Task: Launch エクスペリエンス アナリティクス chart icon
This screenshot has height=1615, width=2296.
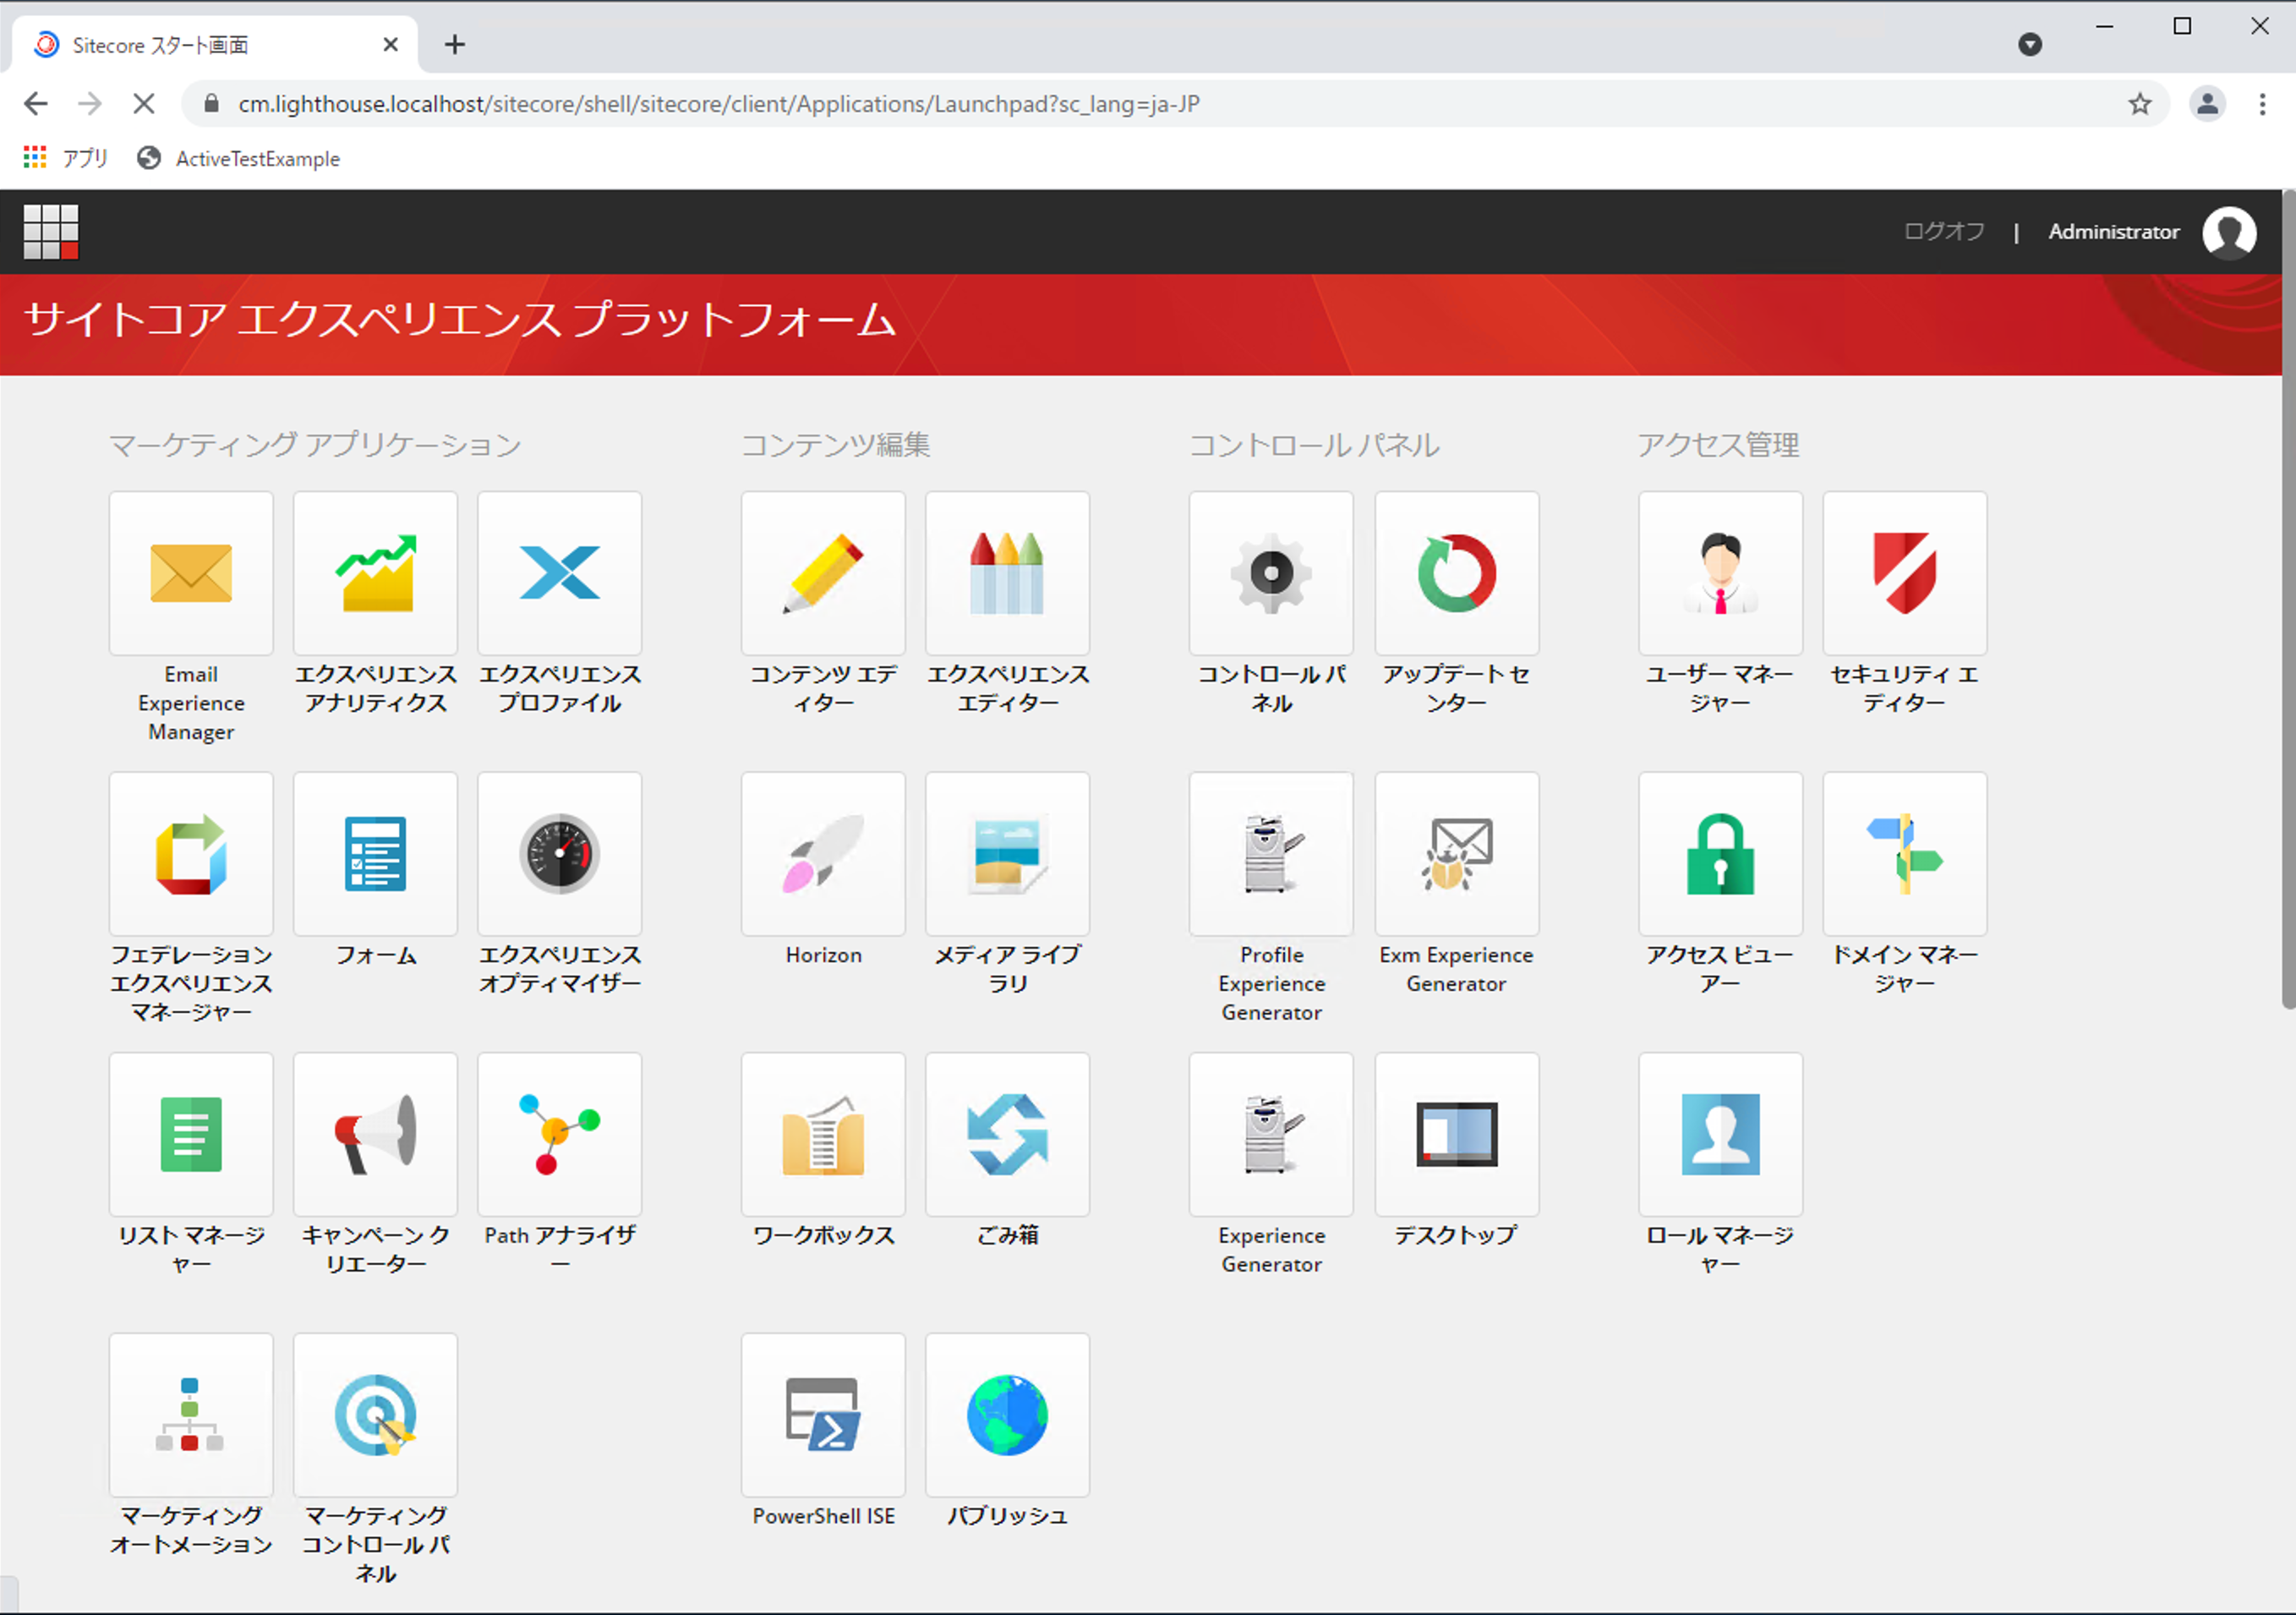Action: click(375, 573)
